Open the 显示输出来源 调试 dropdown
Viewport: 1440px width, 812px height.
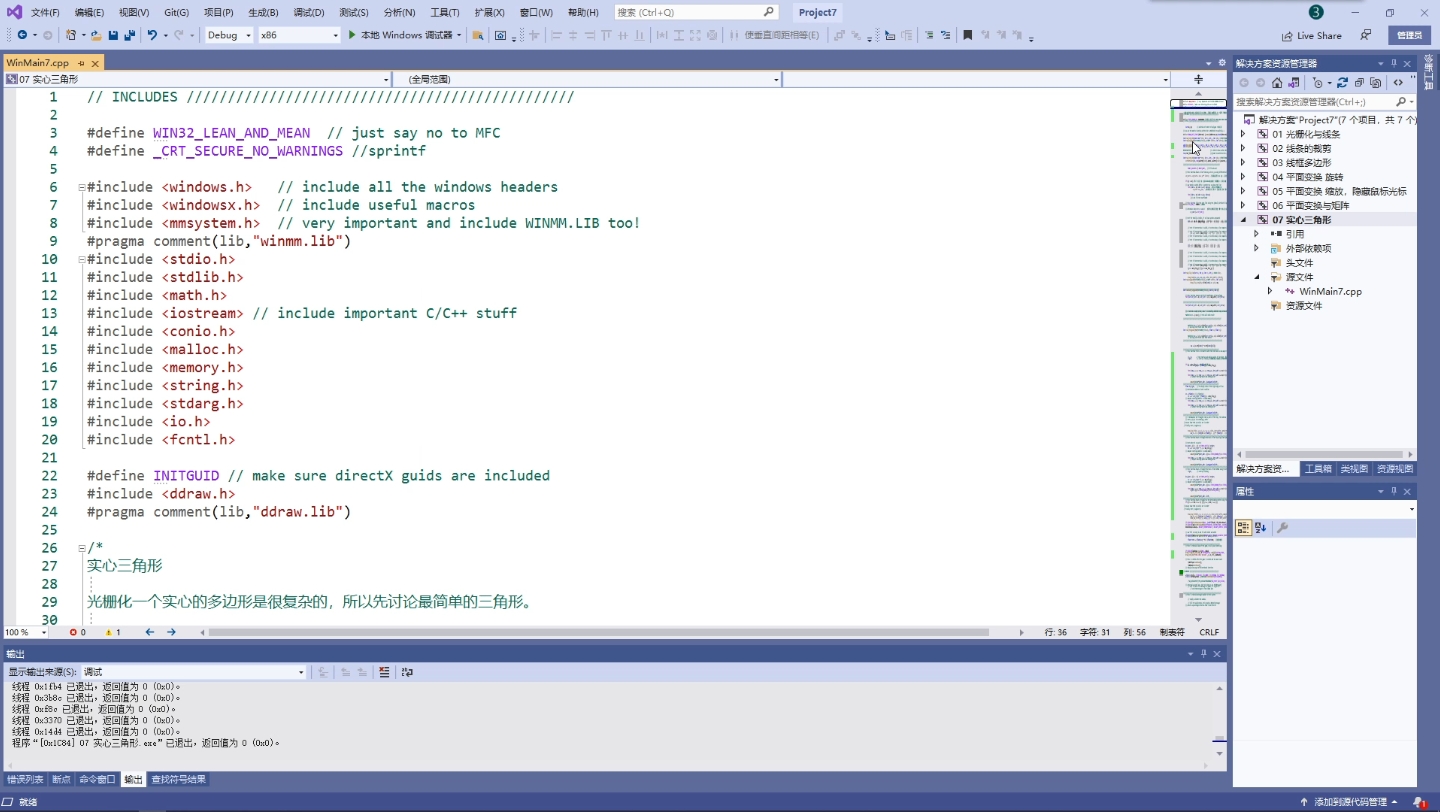pos(193,672)
